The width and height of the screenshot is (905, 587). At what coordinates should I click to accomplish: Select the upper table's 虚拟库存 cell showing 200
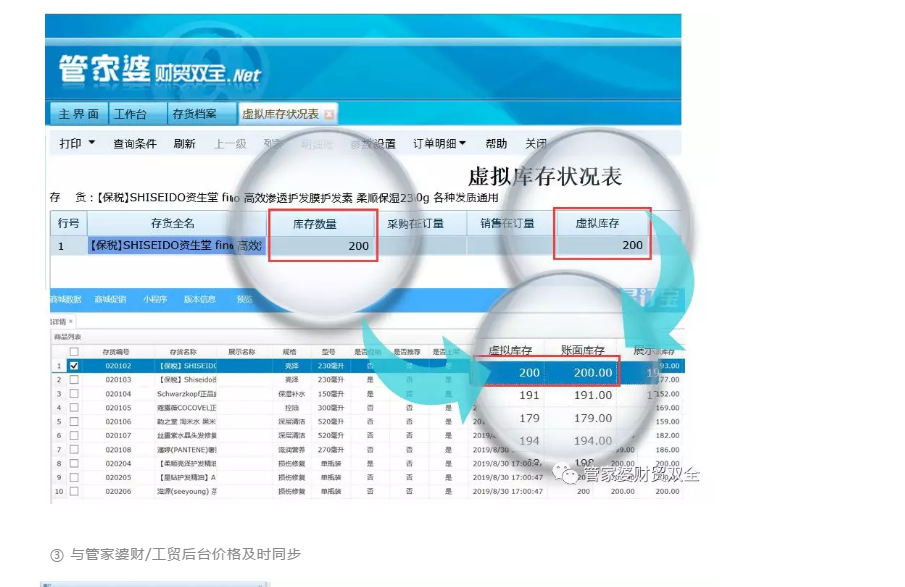[x=602, y=245]
